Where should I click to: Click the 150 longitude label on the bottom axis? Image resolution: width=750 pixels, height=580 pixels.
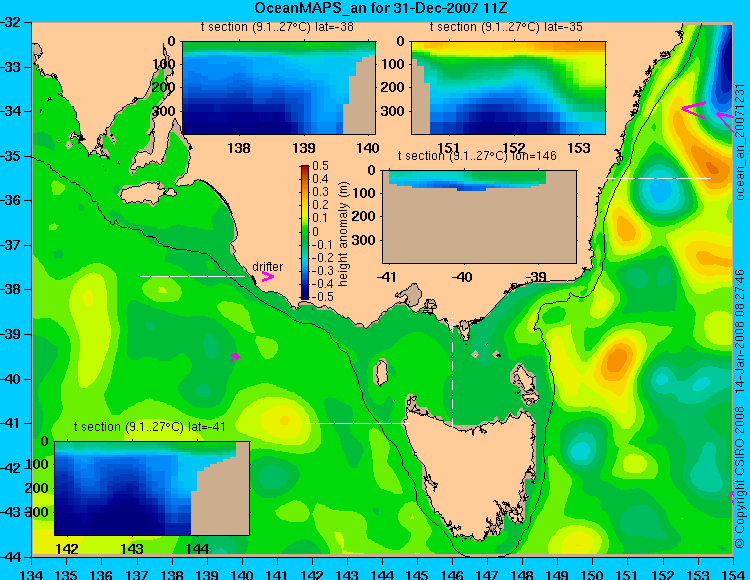point(593,574)
